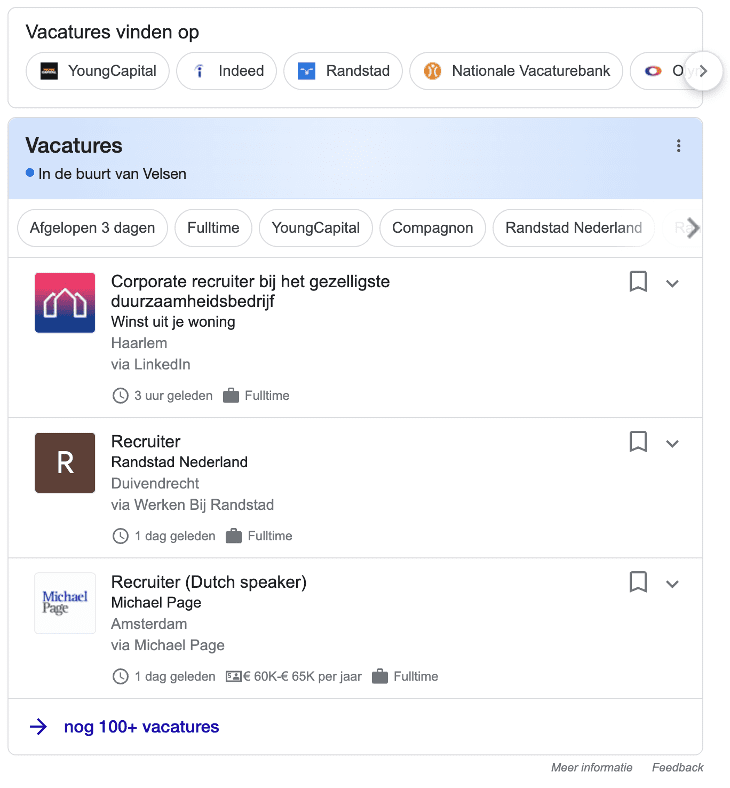Click 'via Werken Bij Randstad' text
730x788 pixels.
click(192, 505)
